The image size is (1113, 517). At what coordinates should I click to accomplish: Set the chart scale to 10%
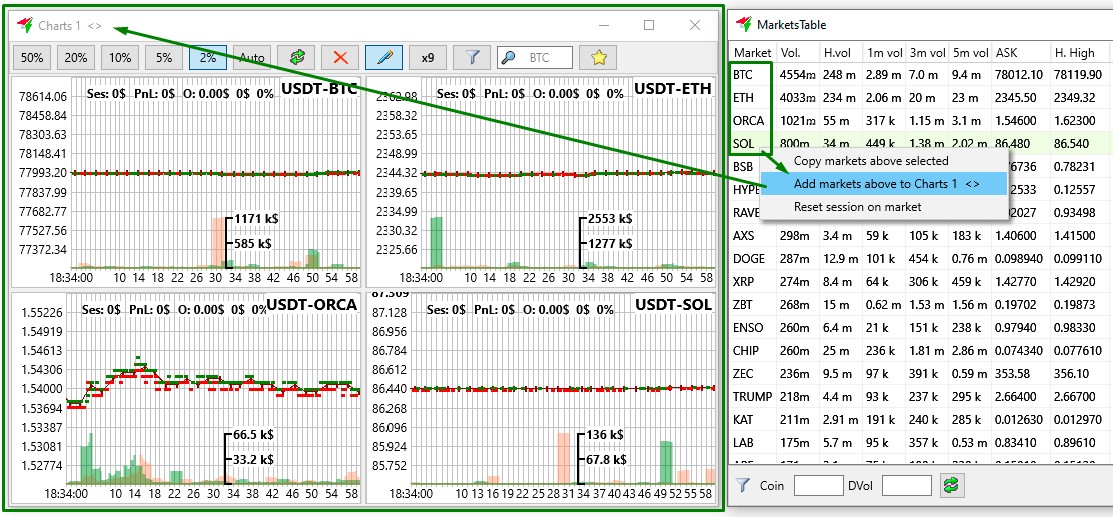120,58
